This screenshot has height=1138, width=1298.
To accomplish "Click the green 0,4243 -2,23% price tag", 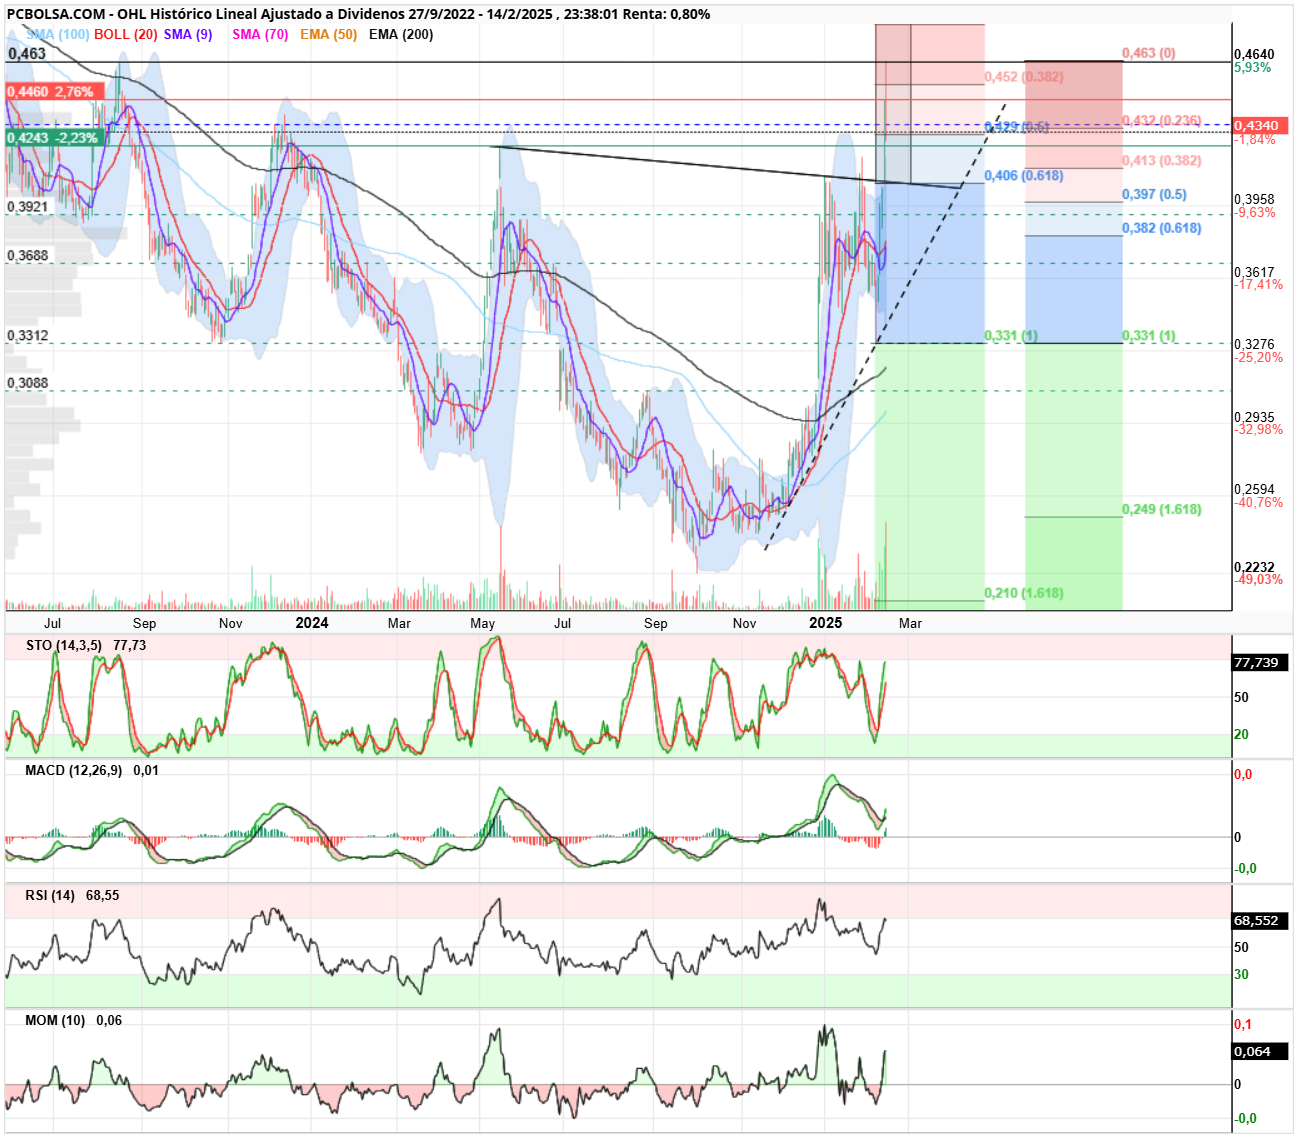I will pyautogui.click(x=55, y=138).
